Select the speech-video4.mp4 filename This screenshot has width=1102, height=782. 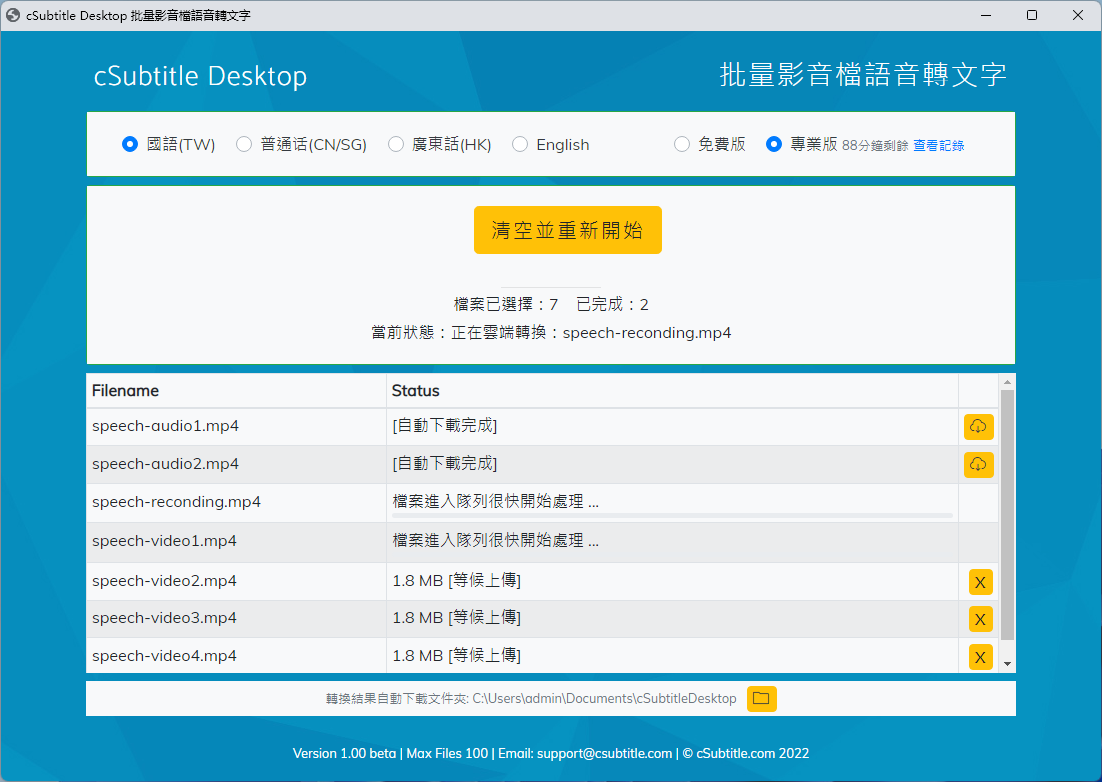[164, 656]
